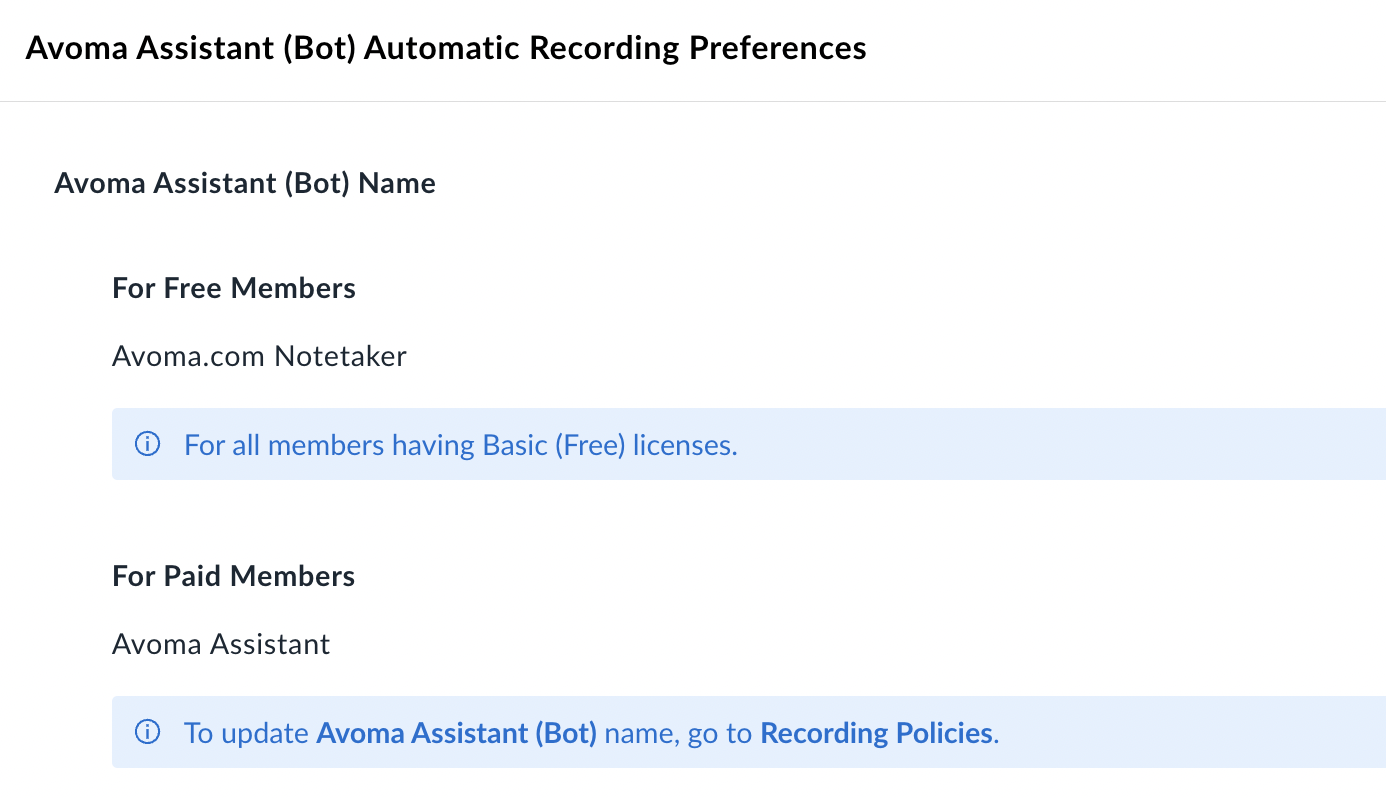Select the Basic (Free) licenses info banner
Viewport: 1386px width, 798px height.
(x=700, y=443)
